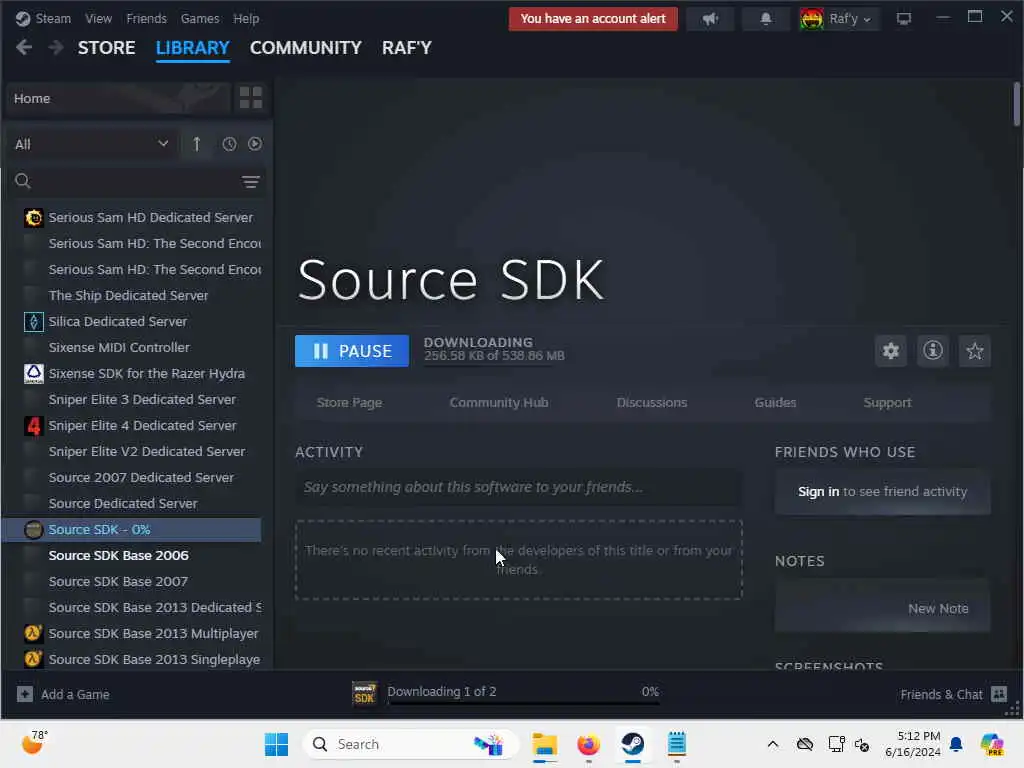1024x768 pixels.
Task: Open advanced filter options icon
Action: 251,182
